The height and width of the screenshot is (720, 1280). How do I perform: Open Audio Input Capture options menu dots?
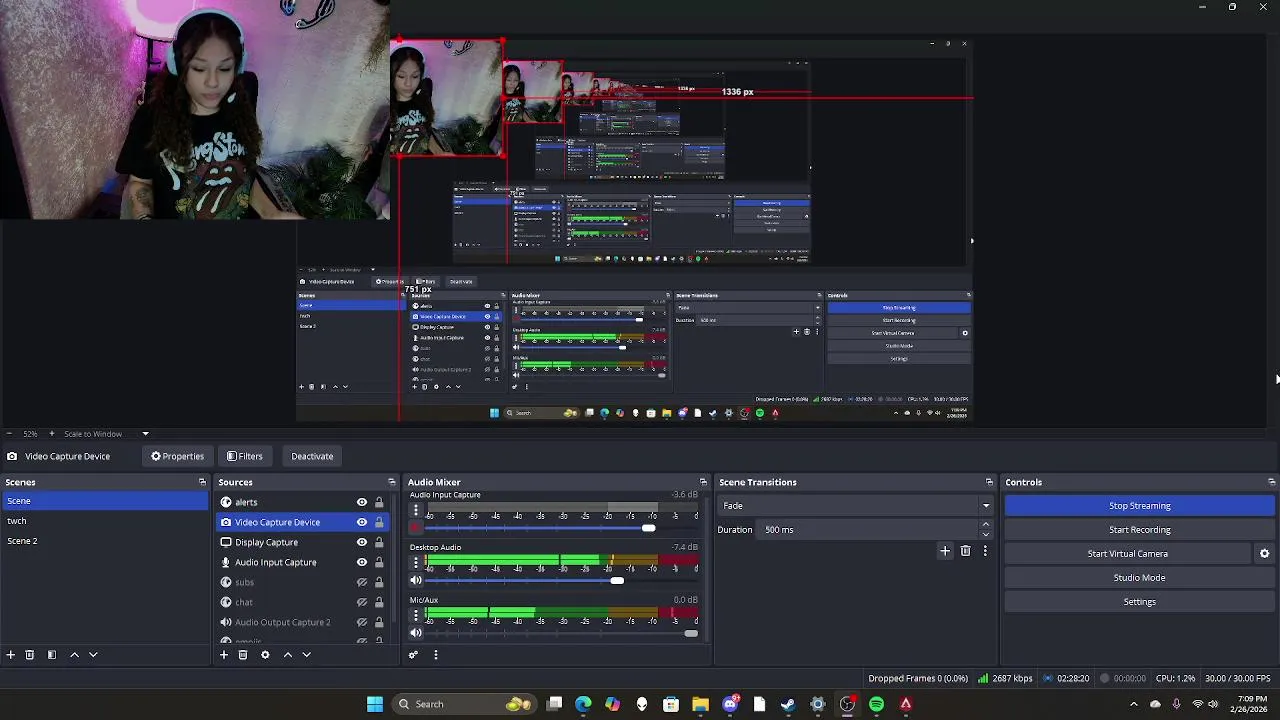pyautogui.click(x=416, y=510)
